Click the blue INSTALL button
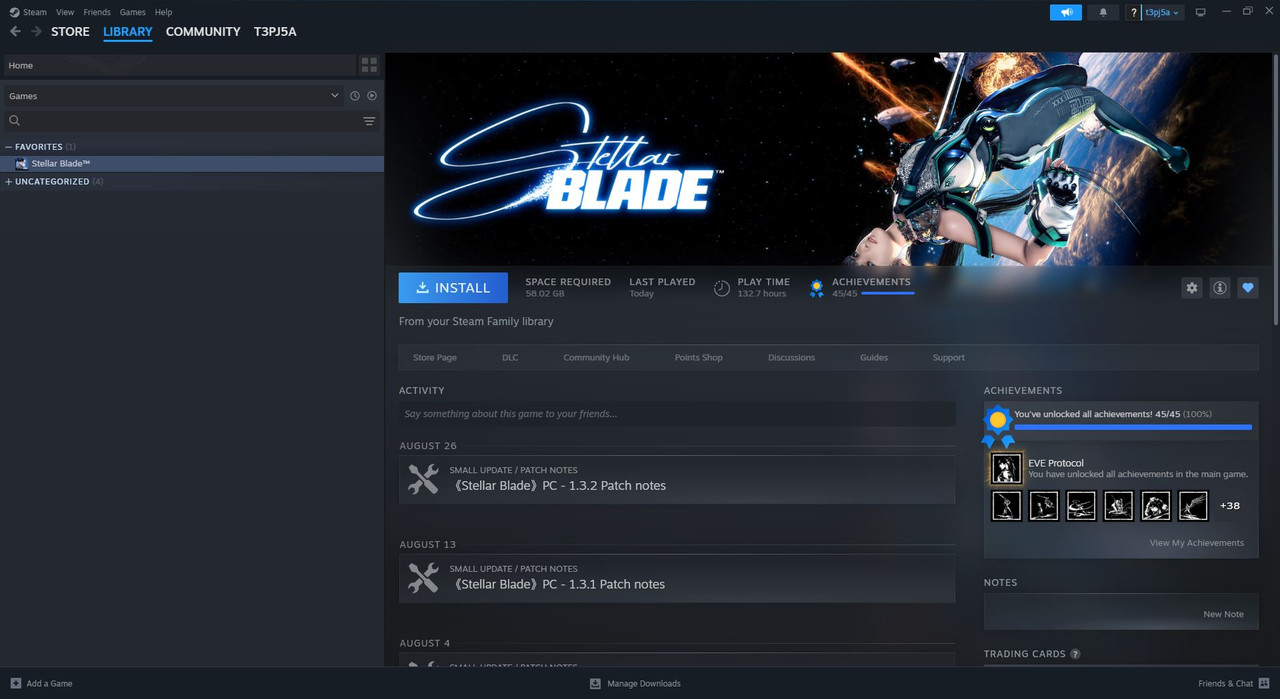This screenshot has width=1280, height=699. coord(453,288)
